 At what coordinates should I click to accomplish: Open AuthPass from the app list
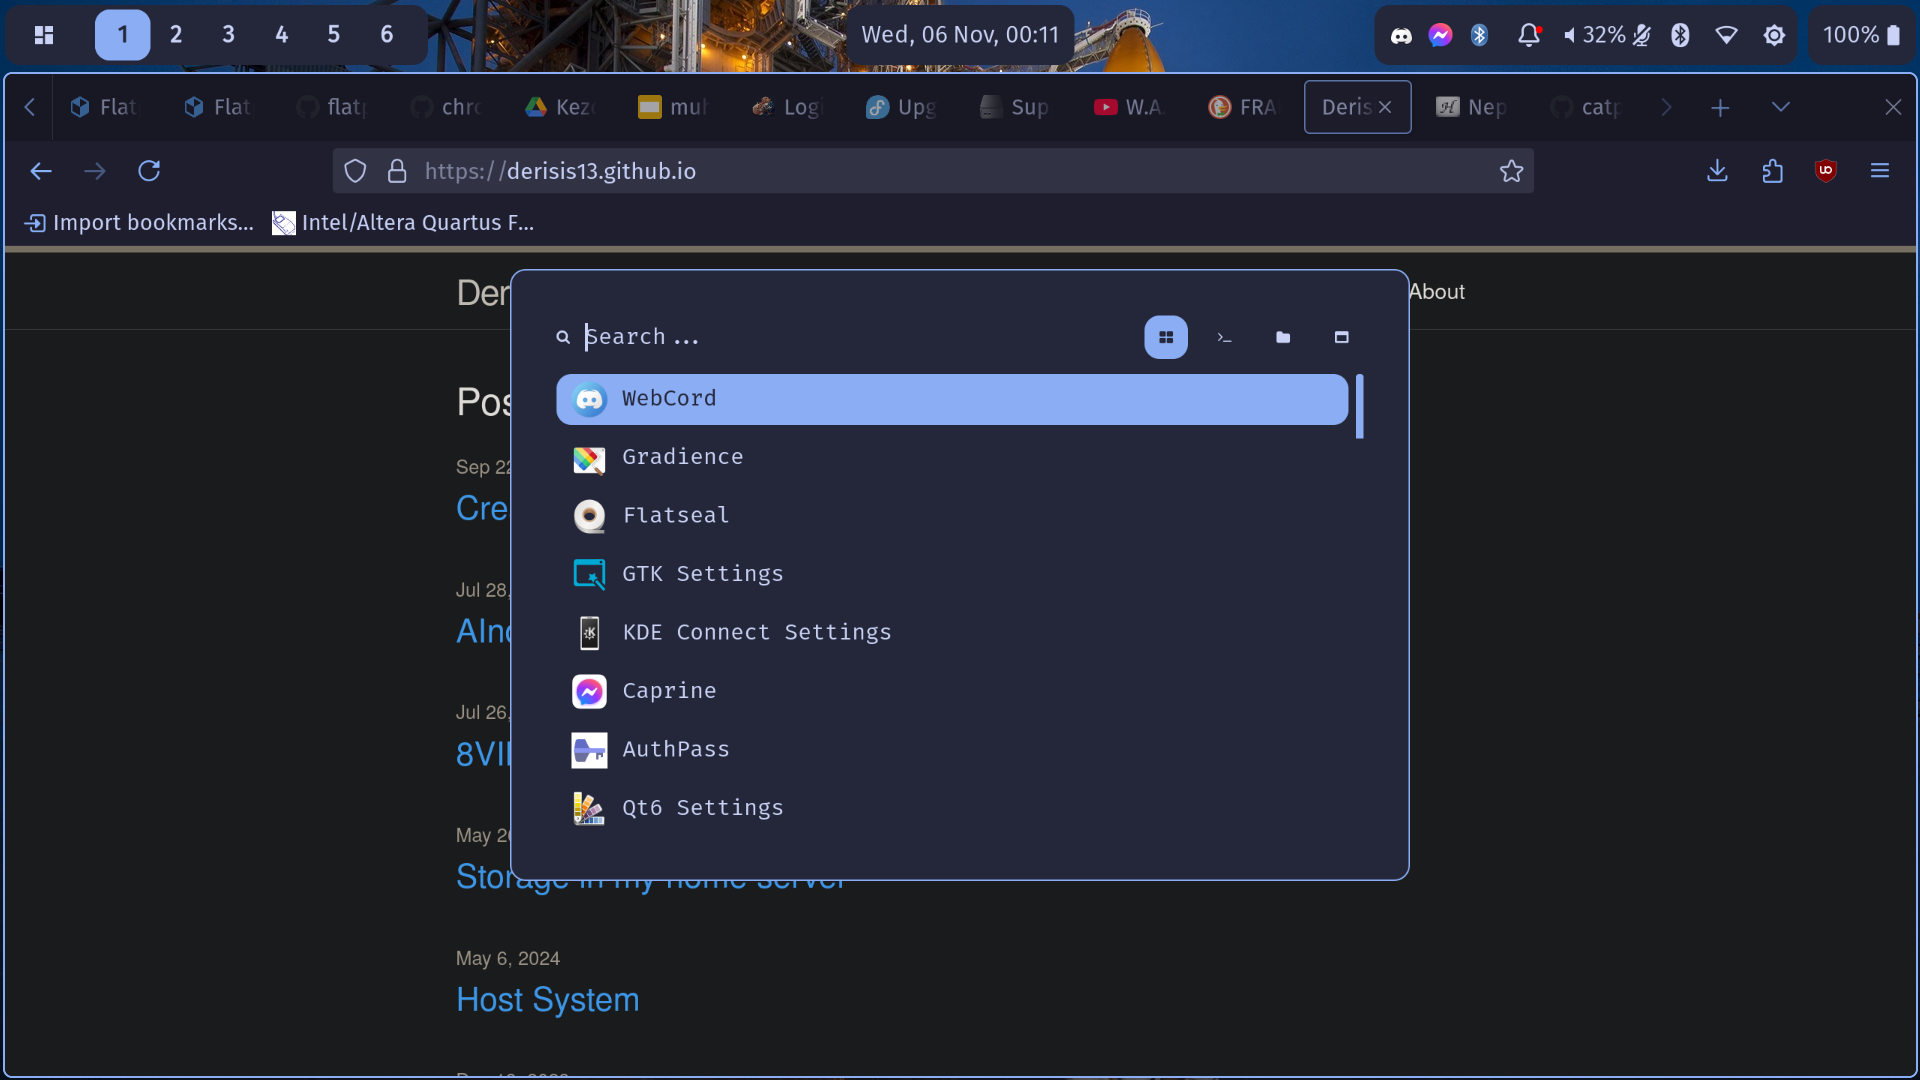(x=675, y=749)
